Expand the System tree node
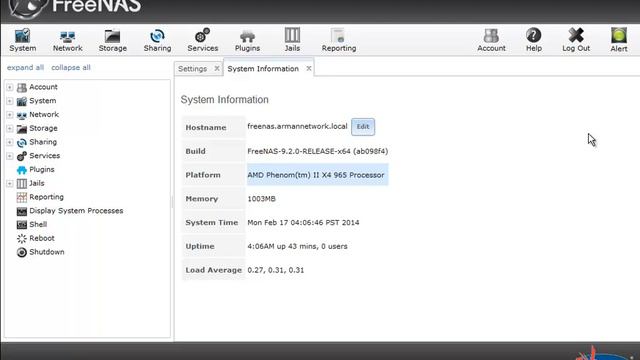The width and height of the screenshot is (640, 360). [9, 101]
